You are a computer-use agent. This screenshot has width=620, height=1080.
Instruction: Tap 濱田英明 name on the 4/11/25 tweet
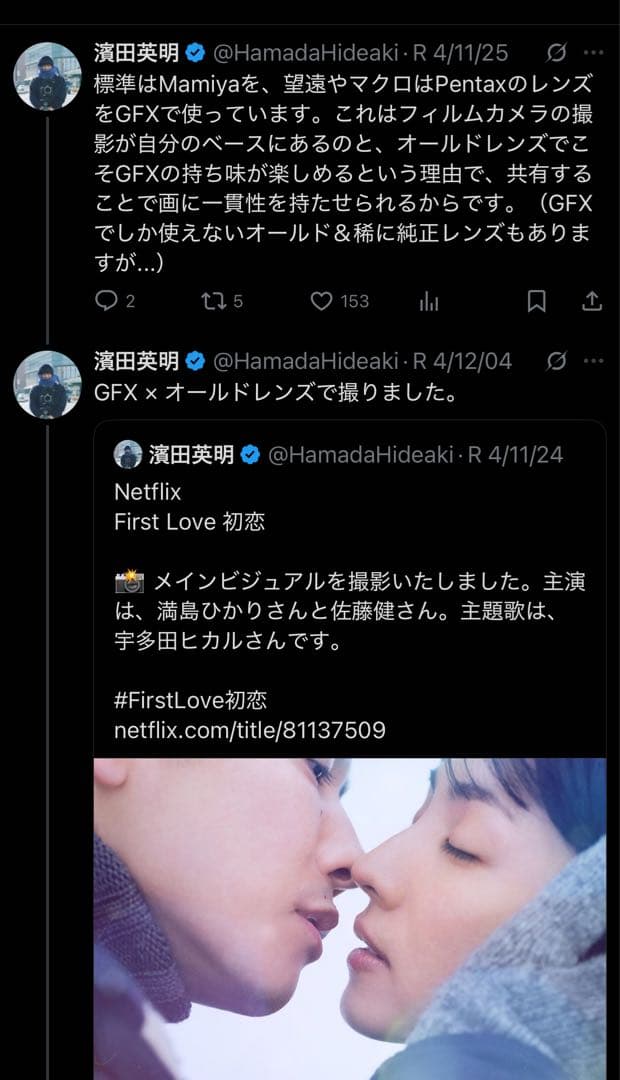[x=136, y=52]
